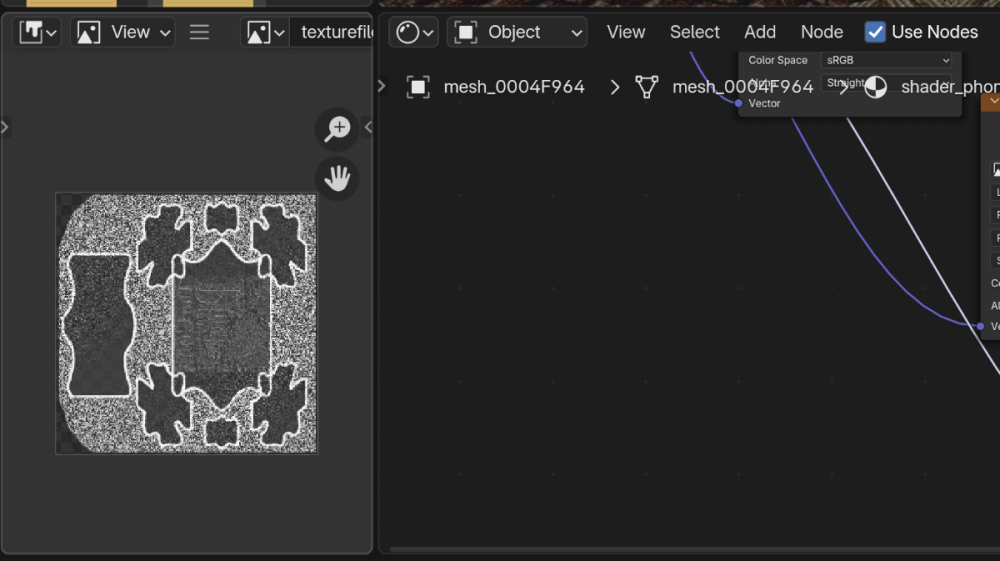Screen dimensions: 1000x561
Task: Click the pan hand gizmo in image editor
Action: [x=337, y=178]
